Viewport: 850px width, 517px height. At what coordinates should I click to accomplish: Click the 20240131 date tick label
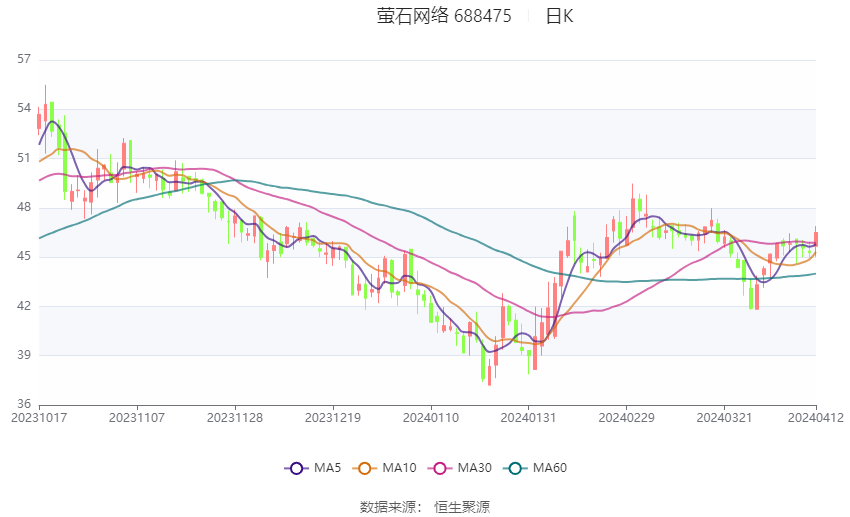point(529,418)
